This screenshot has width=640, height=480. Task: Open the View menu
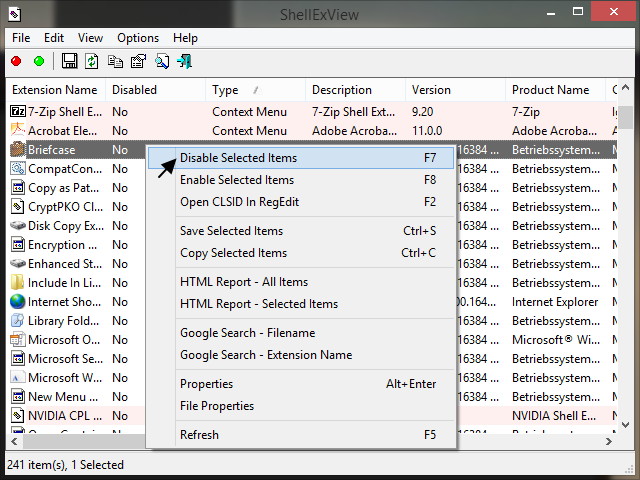[90, 38]
